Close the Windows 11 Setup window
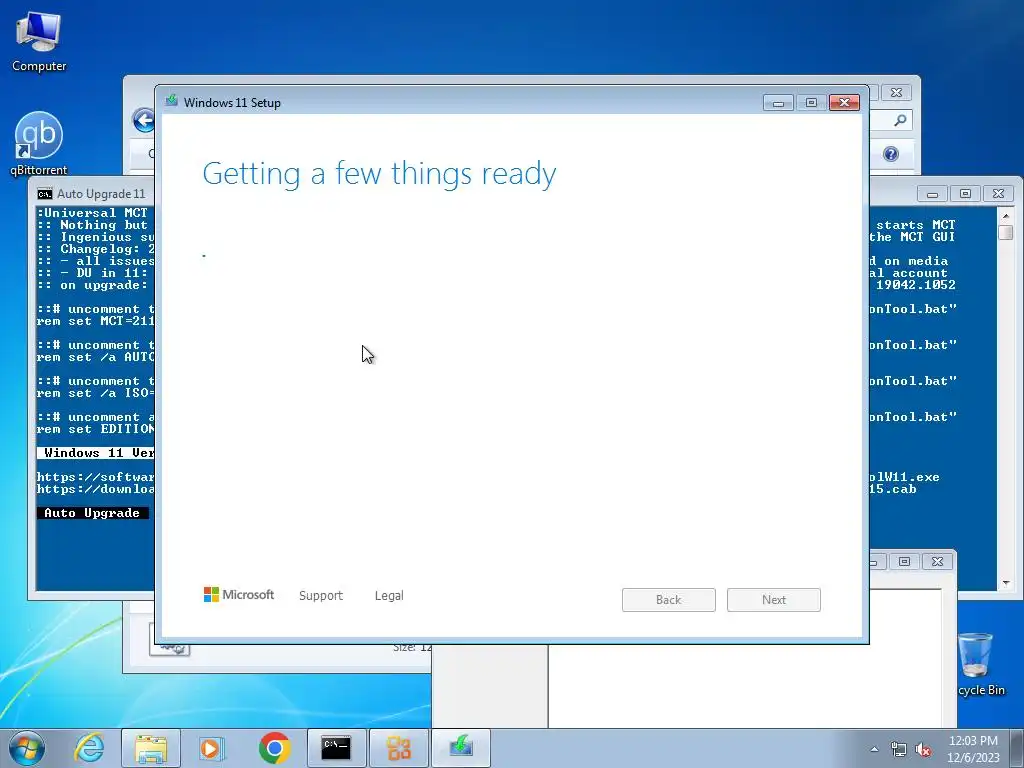The width and height of the screenshot is (1024, 768). (x=844, y=103)
